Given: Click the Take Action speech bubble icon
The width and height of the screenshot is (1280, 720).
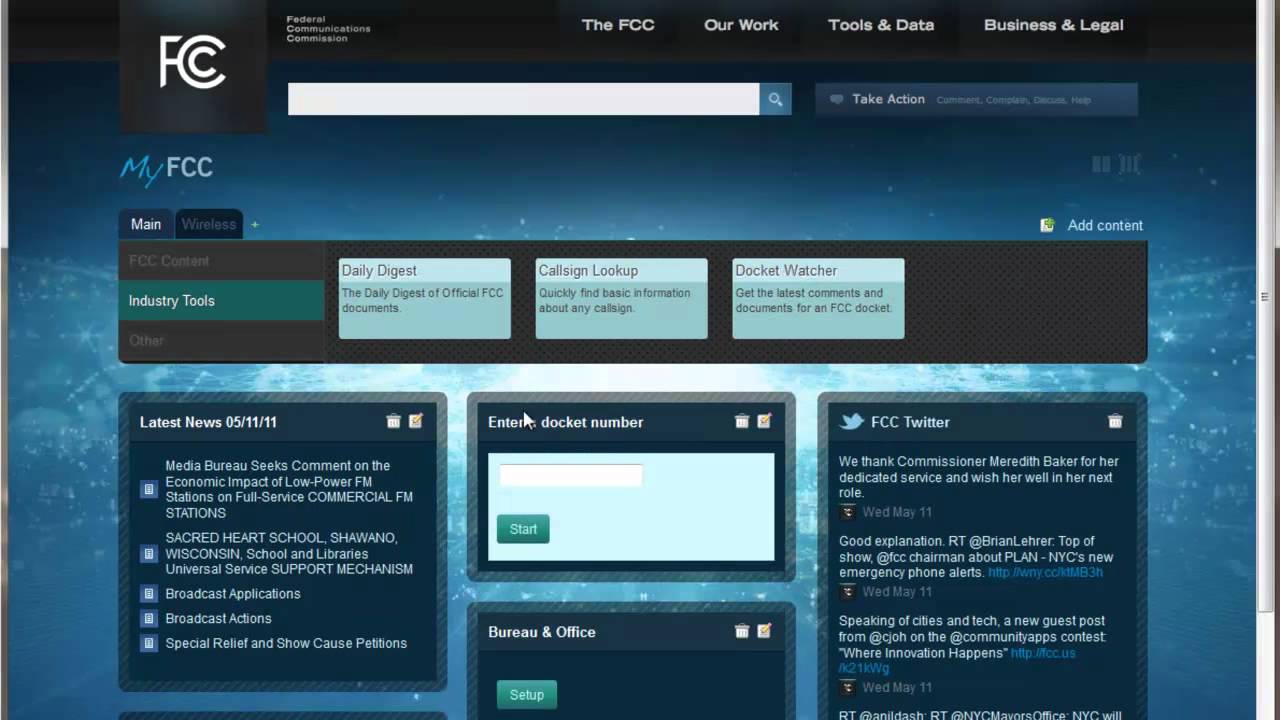Looking at the screenshot, I should point(836,99).
